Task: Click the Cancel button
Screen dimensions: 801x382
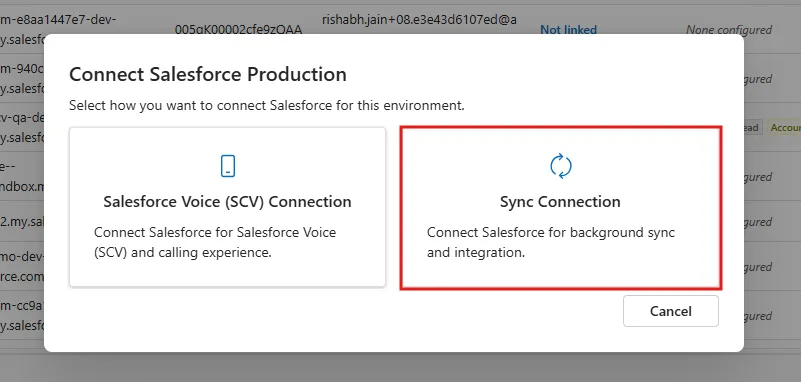Action: (x=671, y=311)
